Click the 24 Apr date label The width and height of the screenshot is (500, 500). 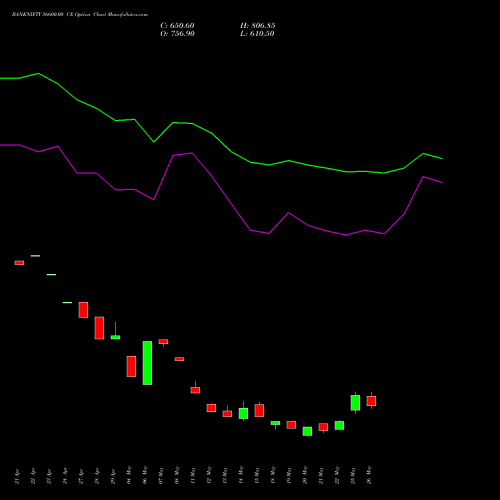click(x=65, y=477)
